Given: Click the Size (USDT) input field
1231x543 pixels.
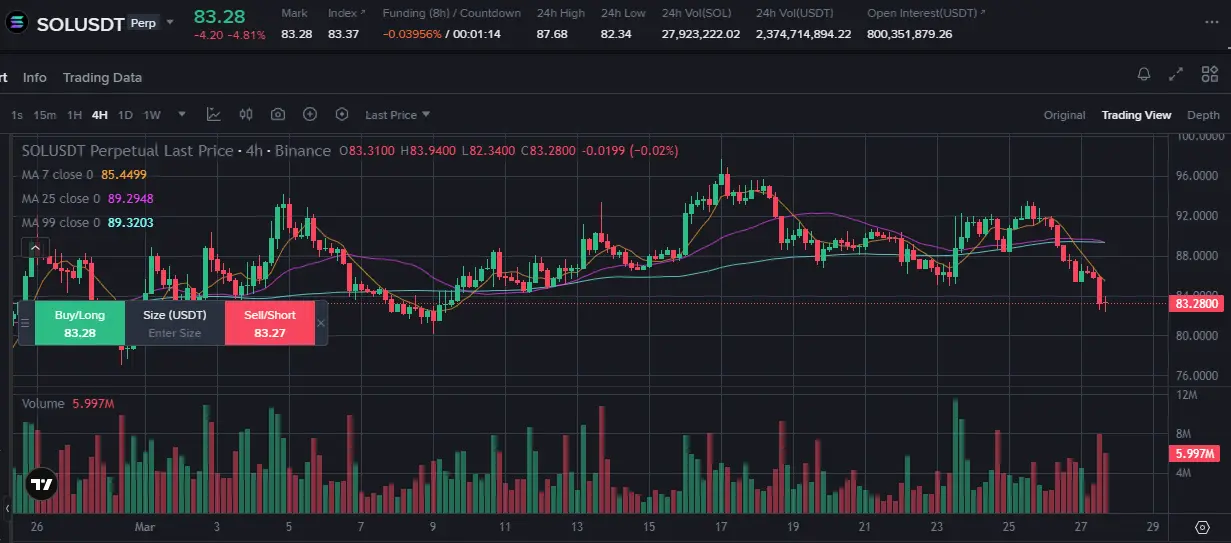Looking at the screenshot, I should 175,323.
